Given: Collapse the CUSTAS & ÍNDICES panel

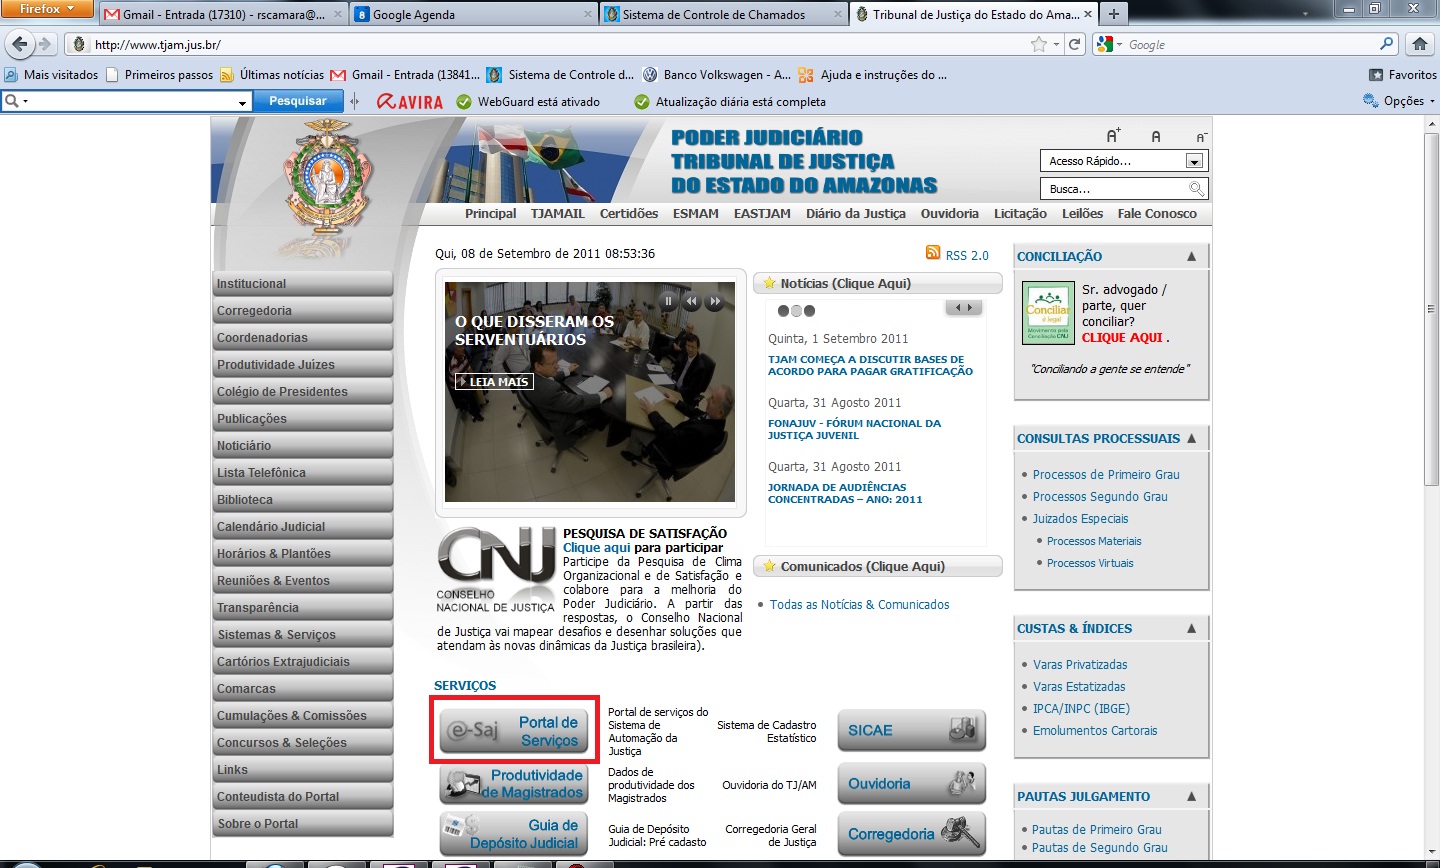Looking at the screenshot, I should [x=1191, y=629].
